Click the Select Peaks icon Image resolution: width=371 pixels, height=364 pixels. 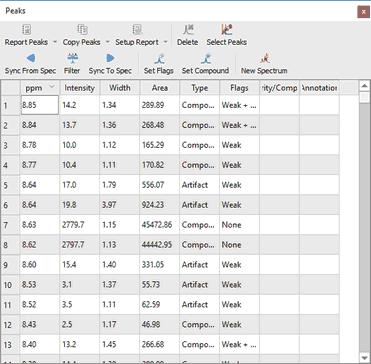pyautogui.click(x=227, y=30)
